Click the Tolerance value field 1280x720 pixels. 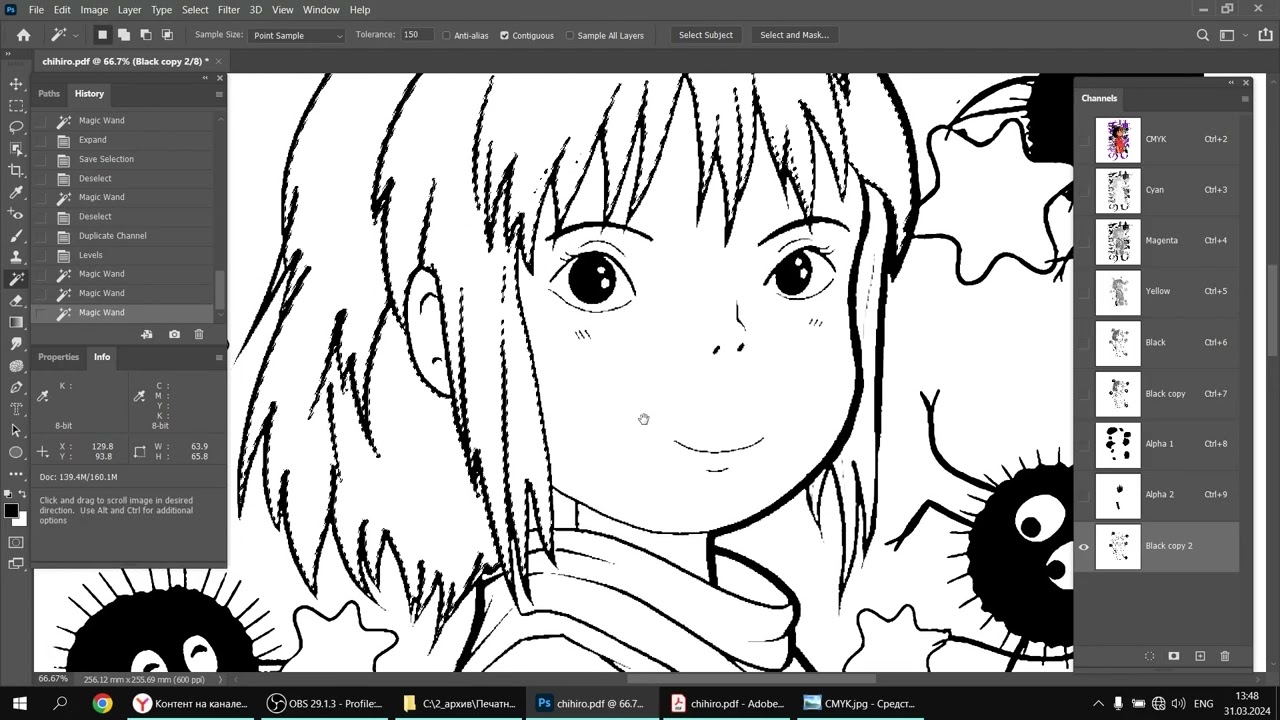416,35
